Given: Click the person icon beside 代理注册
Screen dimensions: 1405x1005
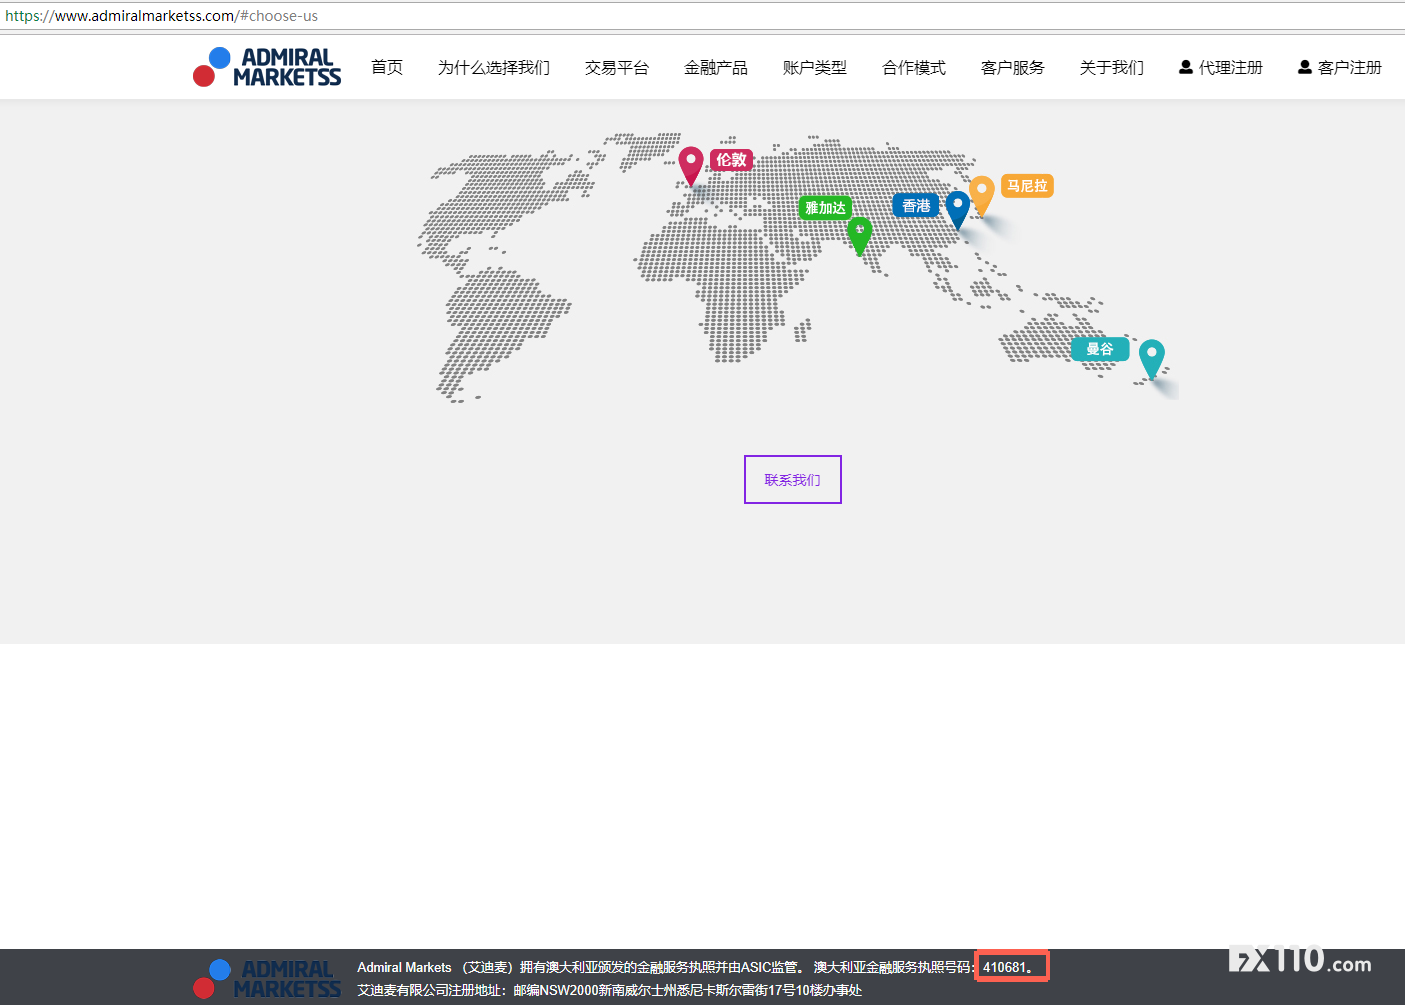Looking at the screenshot, I should pyautogui.click(x=1186, y=67).
